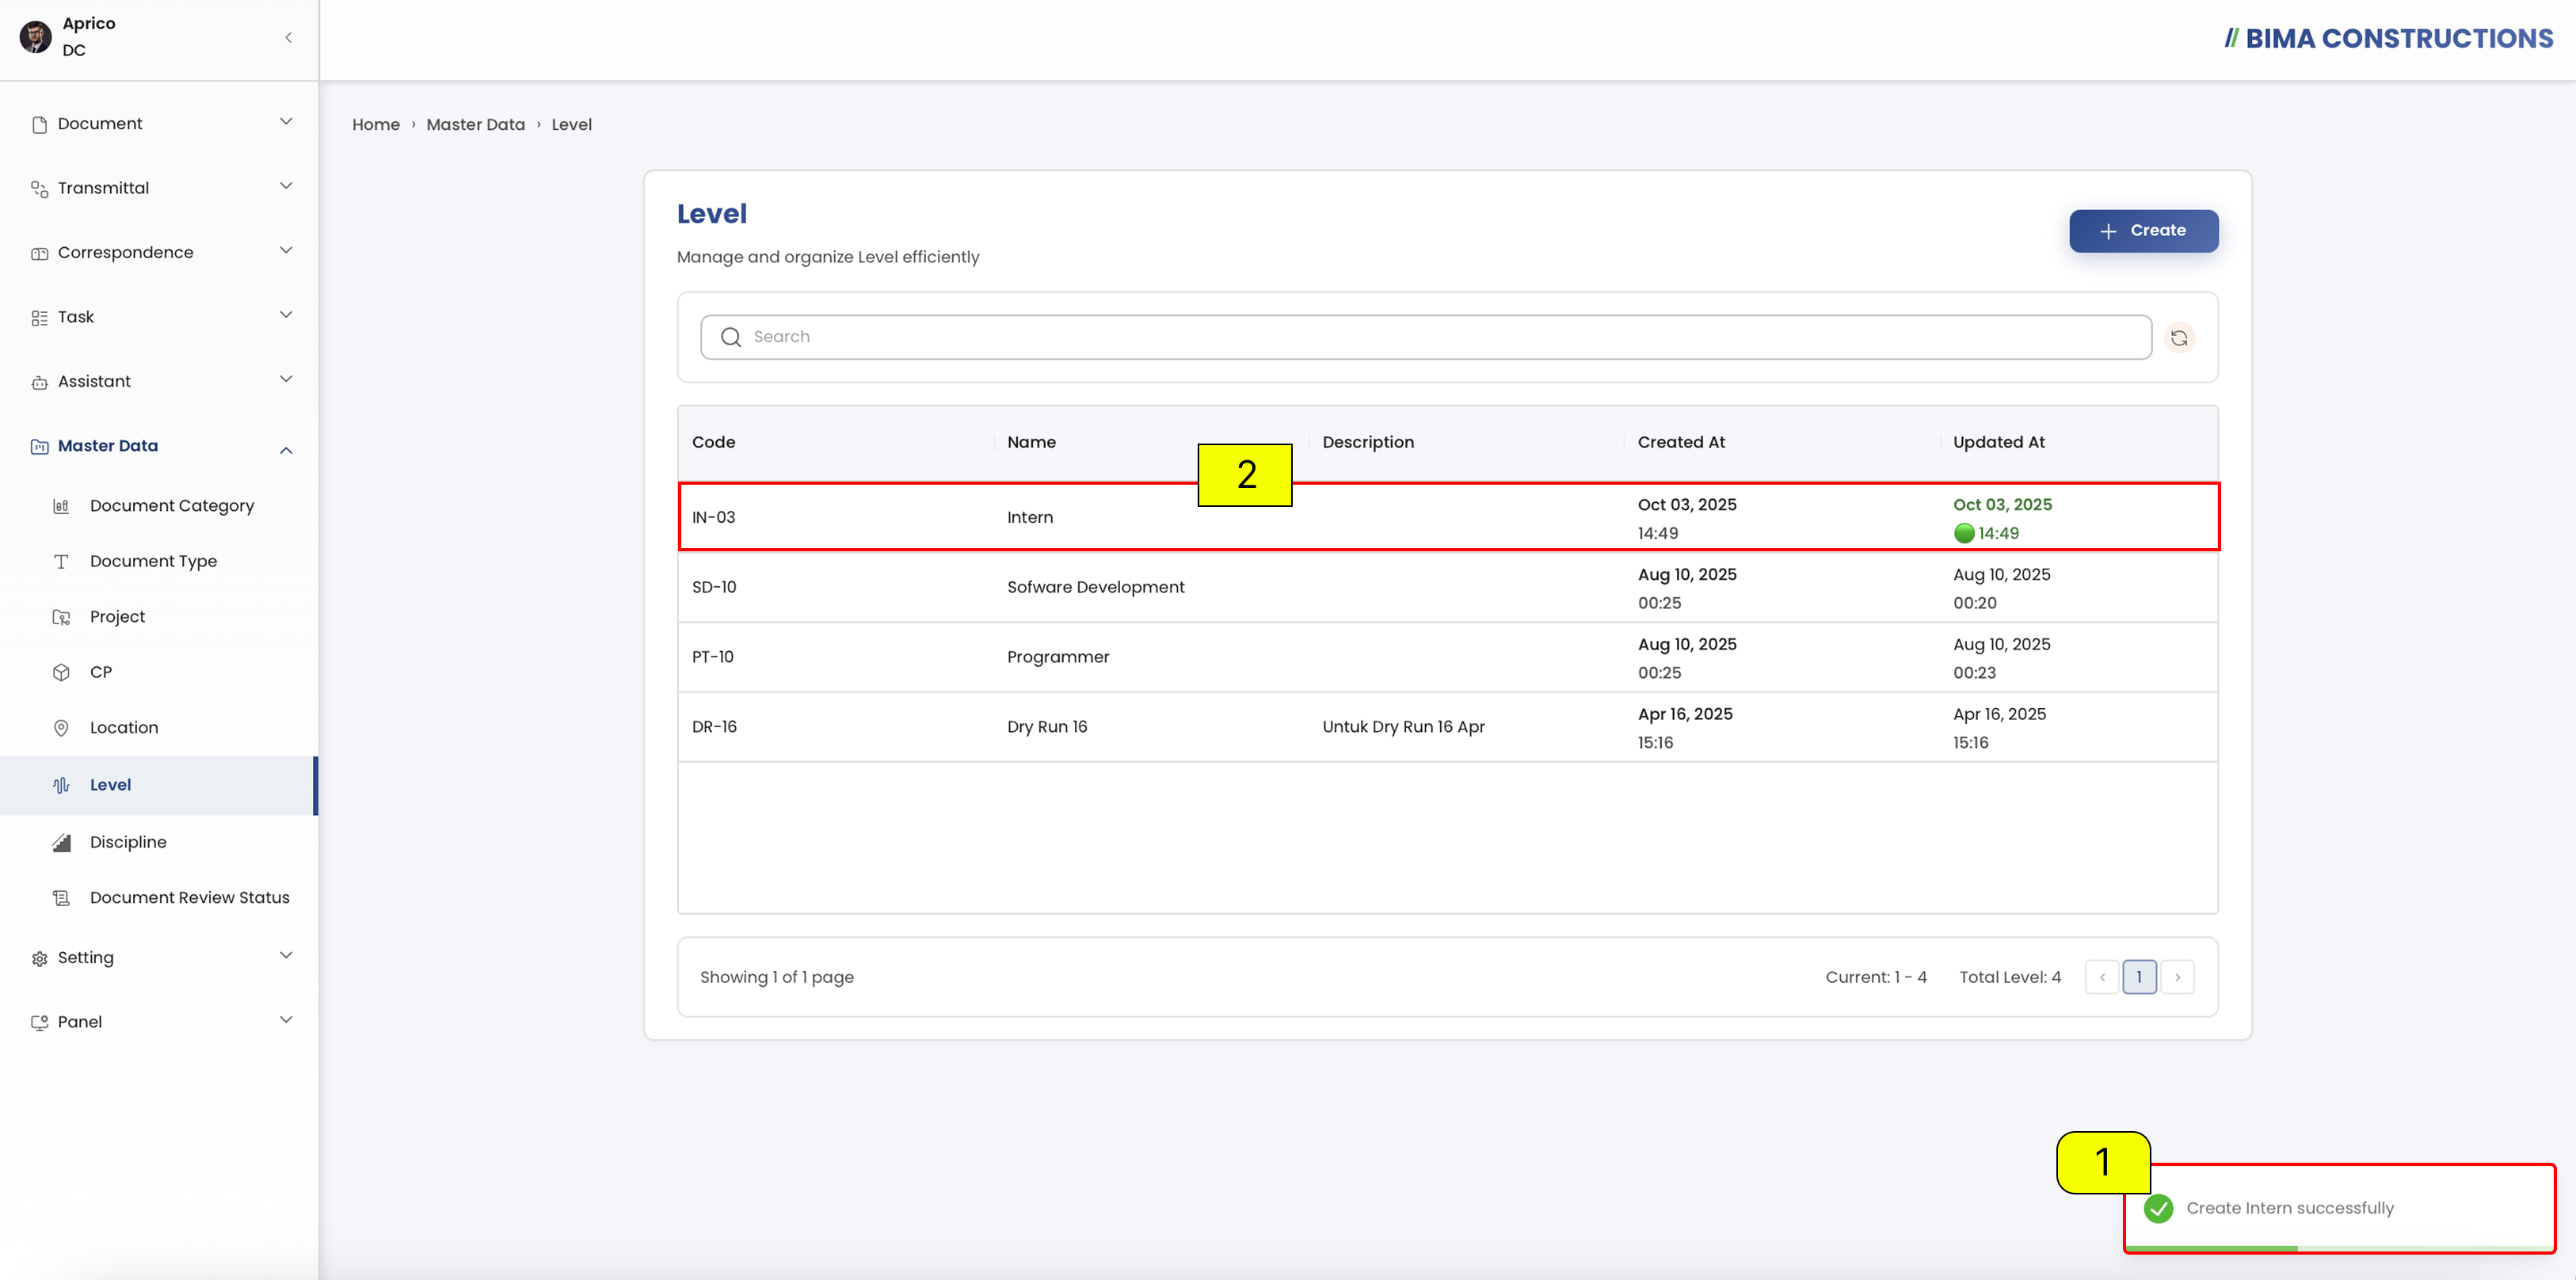Click the Setting gear icon
This screenshot has width=2576, height=1280.
40,959
